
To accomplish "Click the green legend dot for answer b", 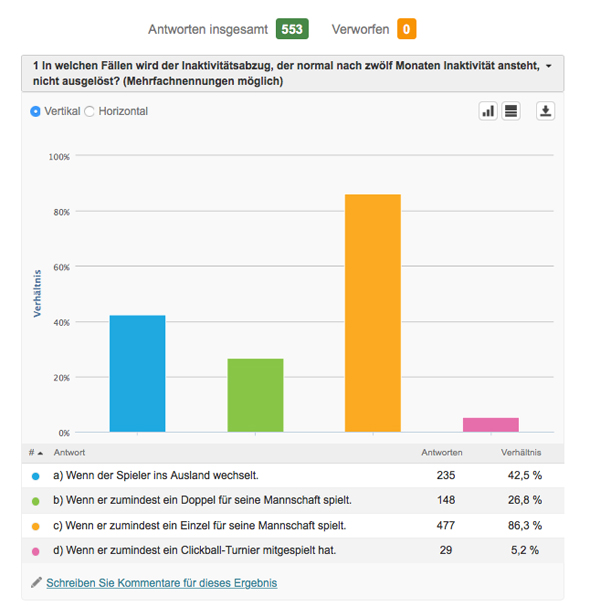I will tap(36, 501).
